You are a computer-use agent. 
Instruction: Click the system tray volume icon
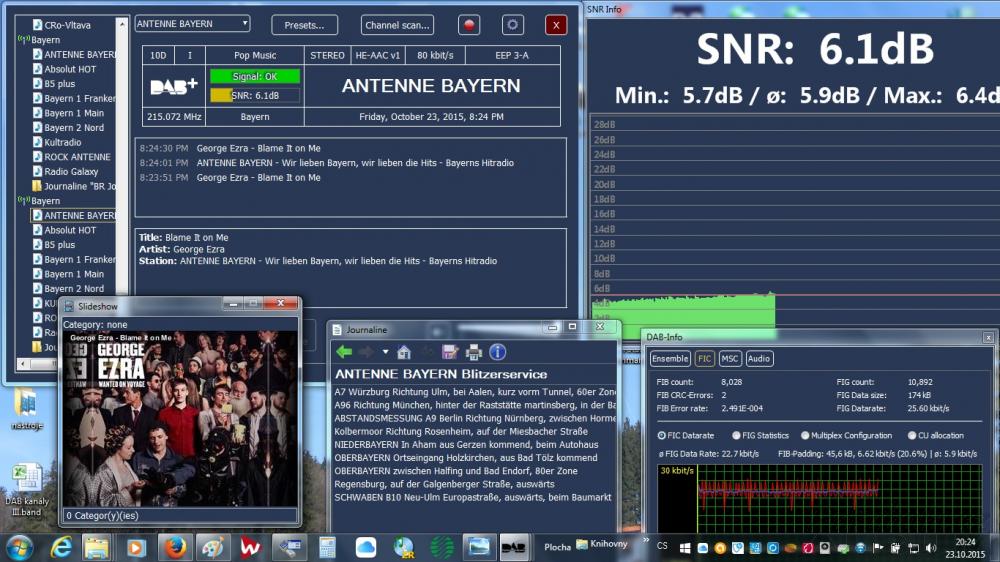click(x=930, y=547)
